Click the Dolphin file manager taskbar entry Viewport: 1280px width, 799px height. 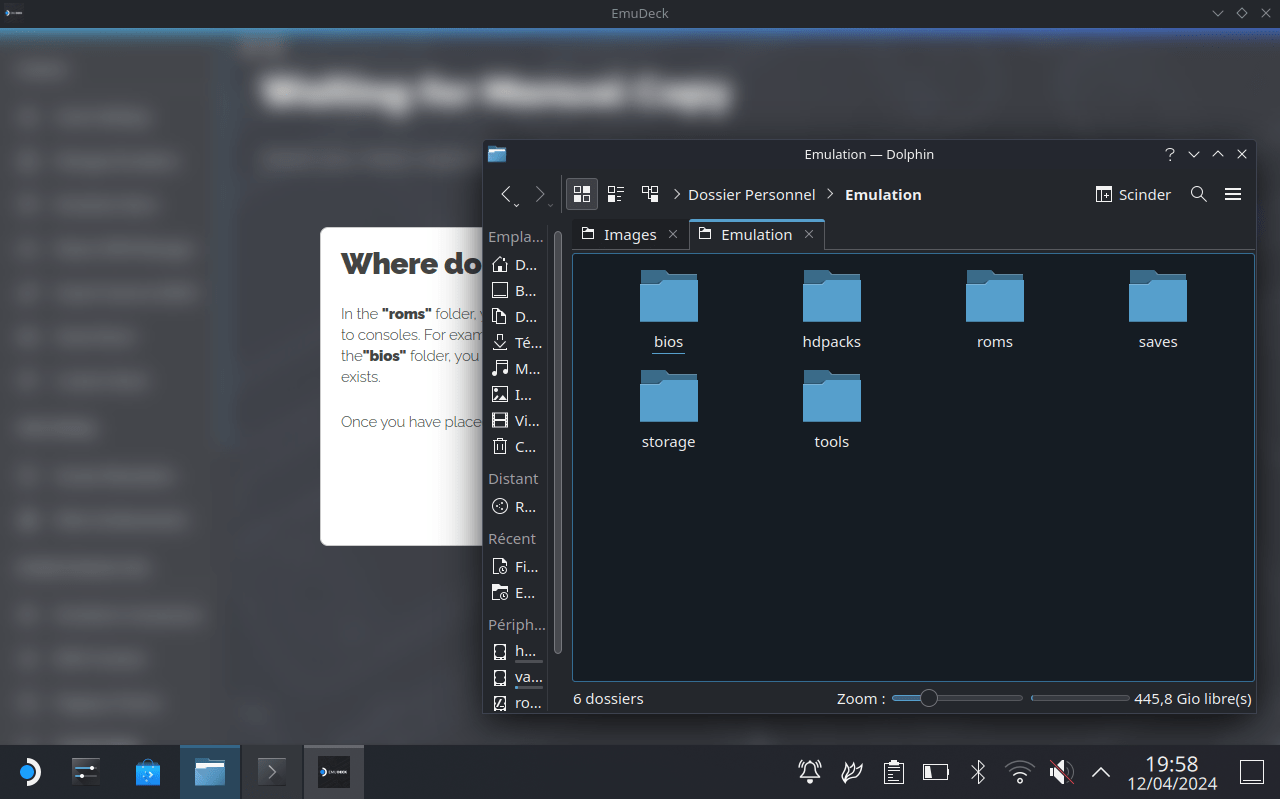point(210,772)
